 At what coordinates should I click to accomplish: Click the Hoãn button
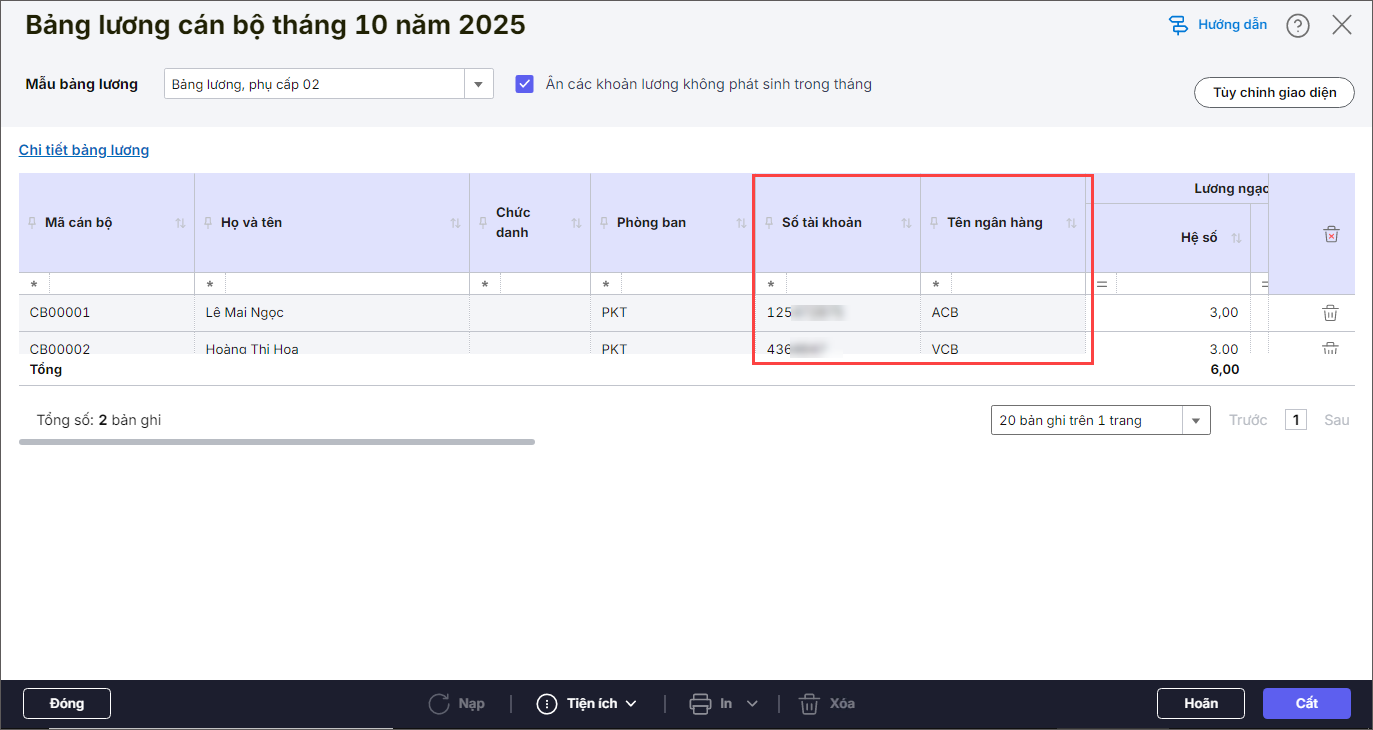(1200, 703)
